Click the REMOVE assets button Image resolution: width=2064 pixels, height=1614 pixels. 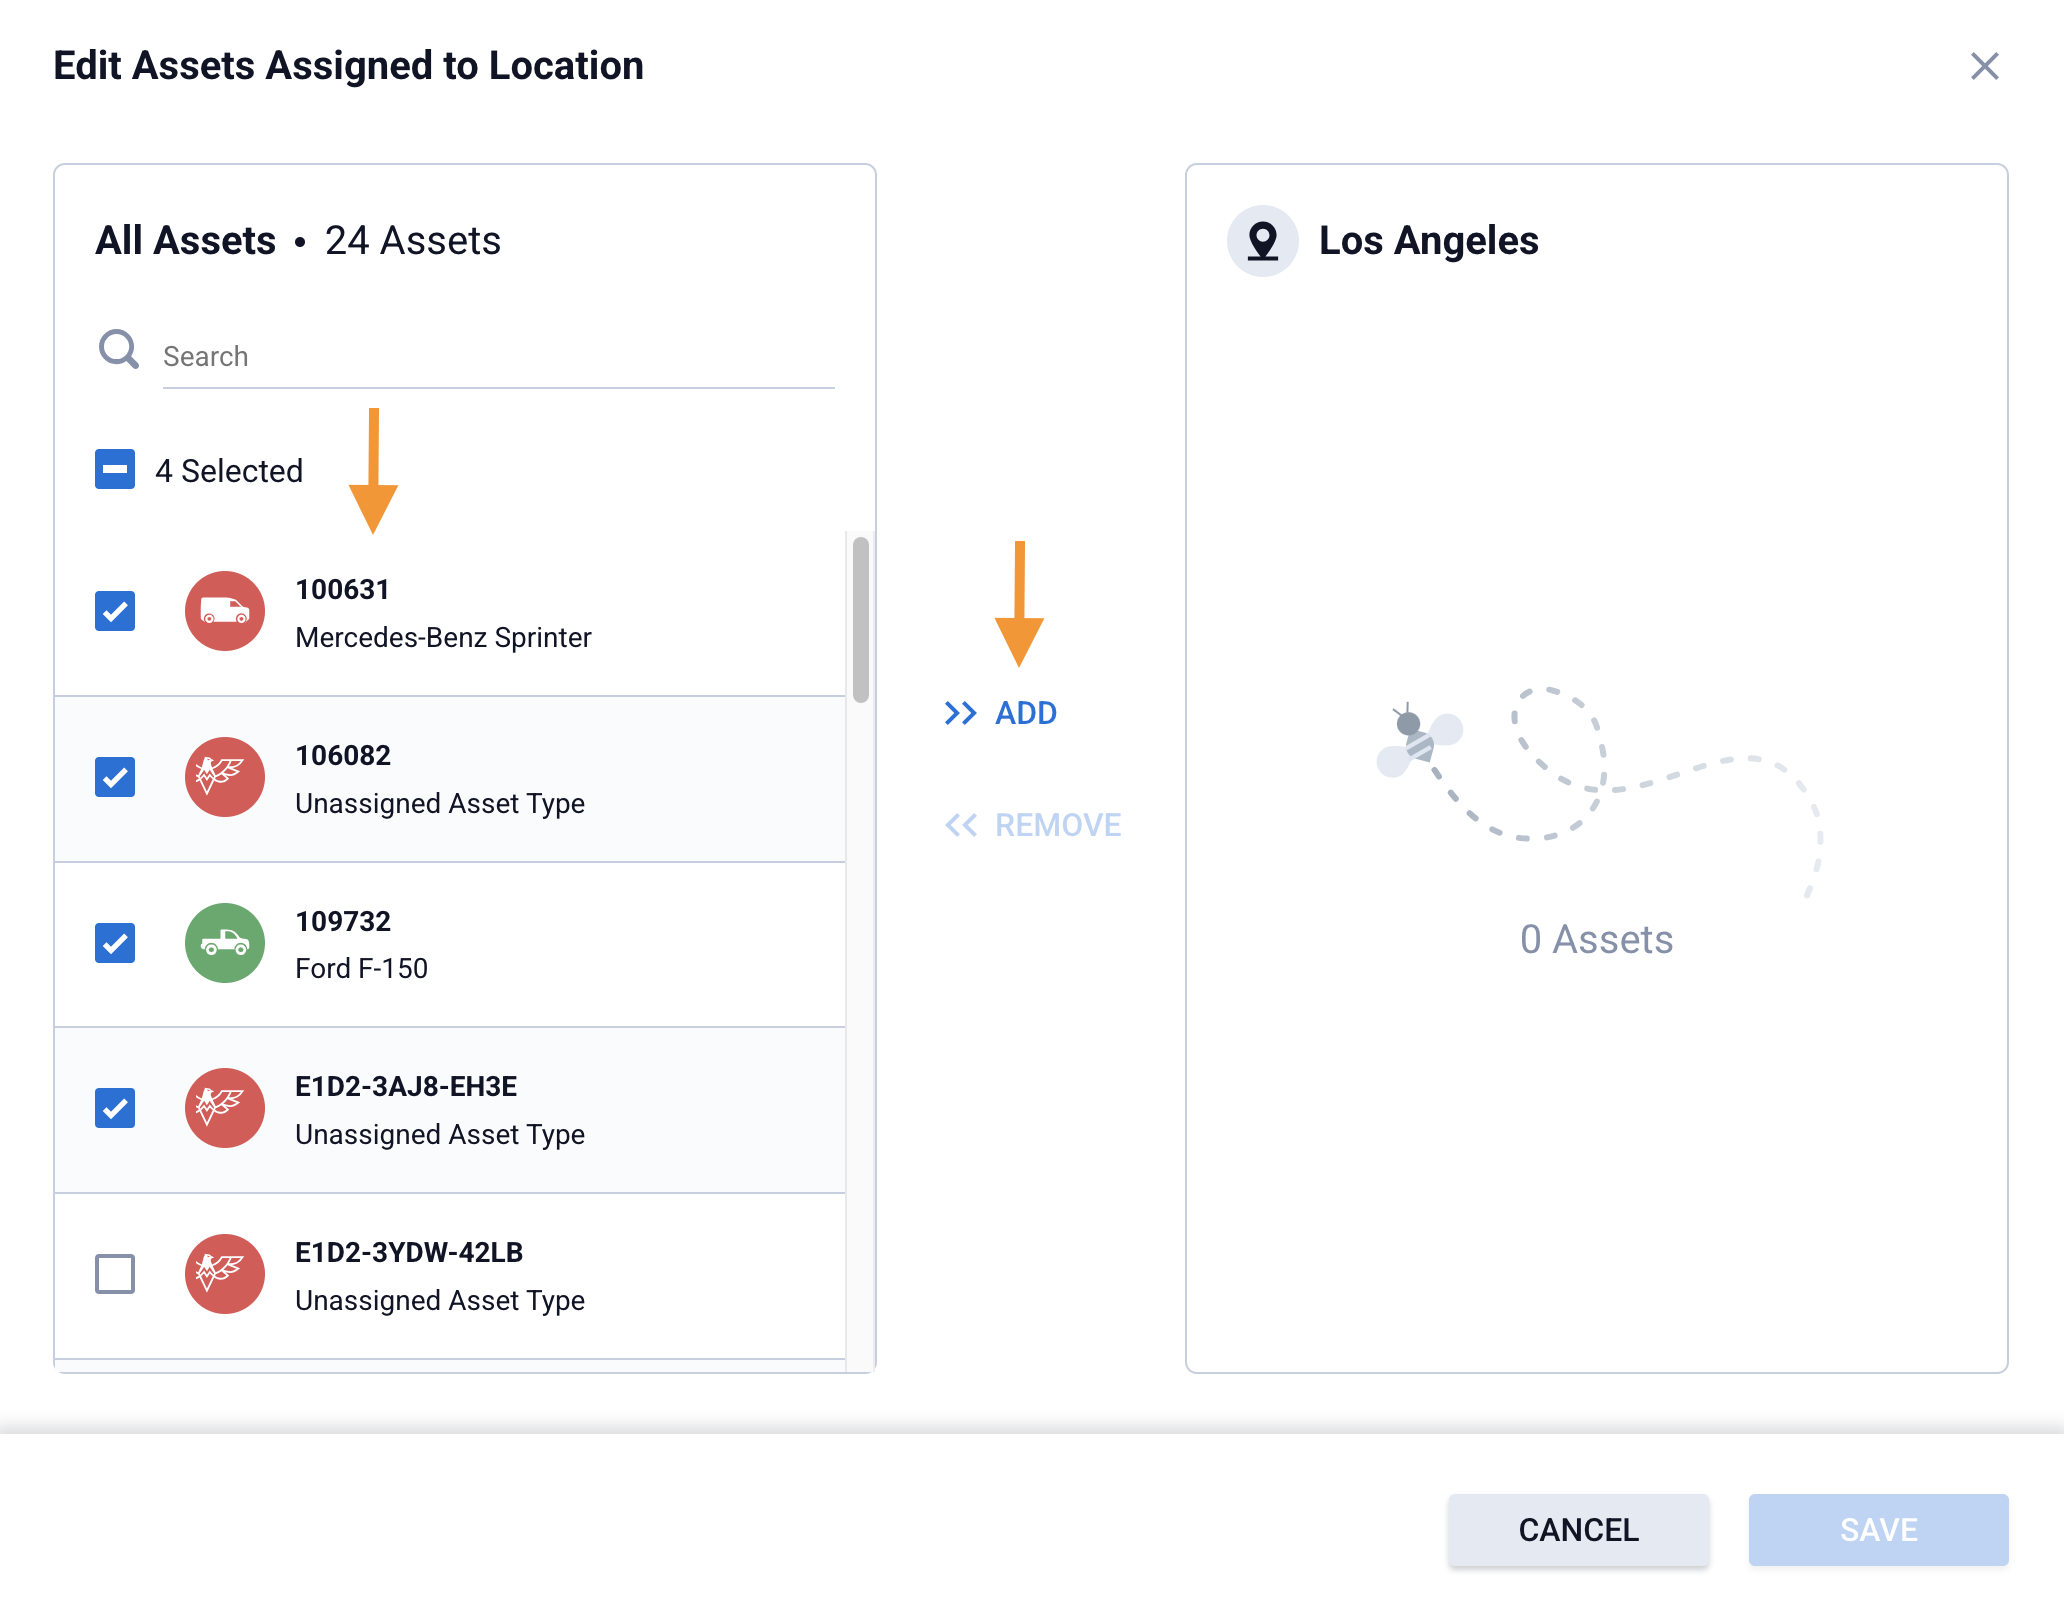pyautogui.click(x=1034, y=825)
